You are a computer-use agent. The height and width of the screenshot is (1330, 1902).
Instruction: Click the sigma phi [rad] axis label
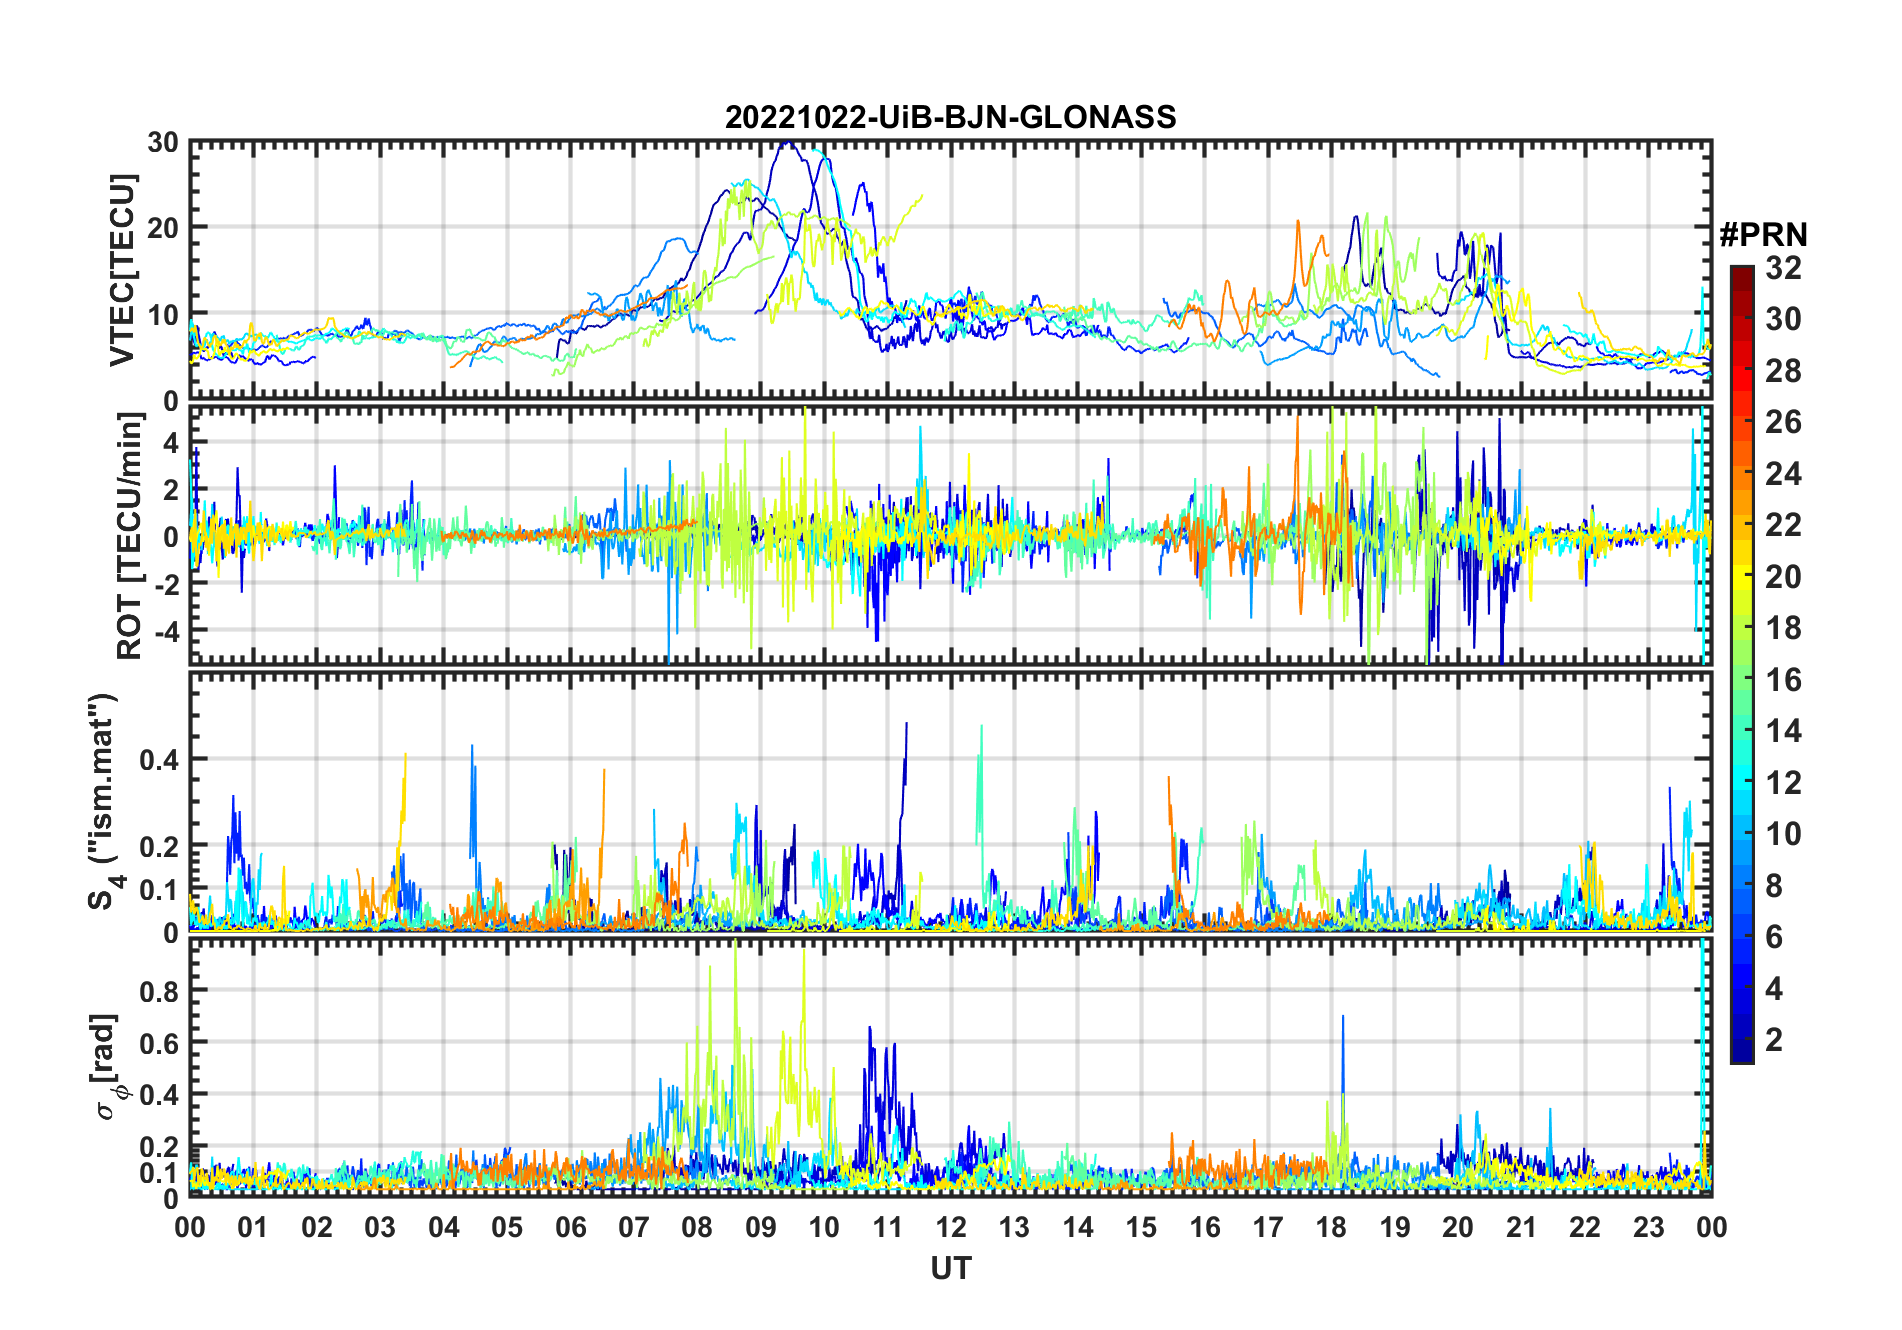pos(108,1067)
